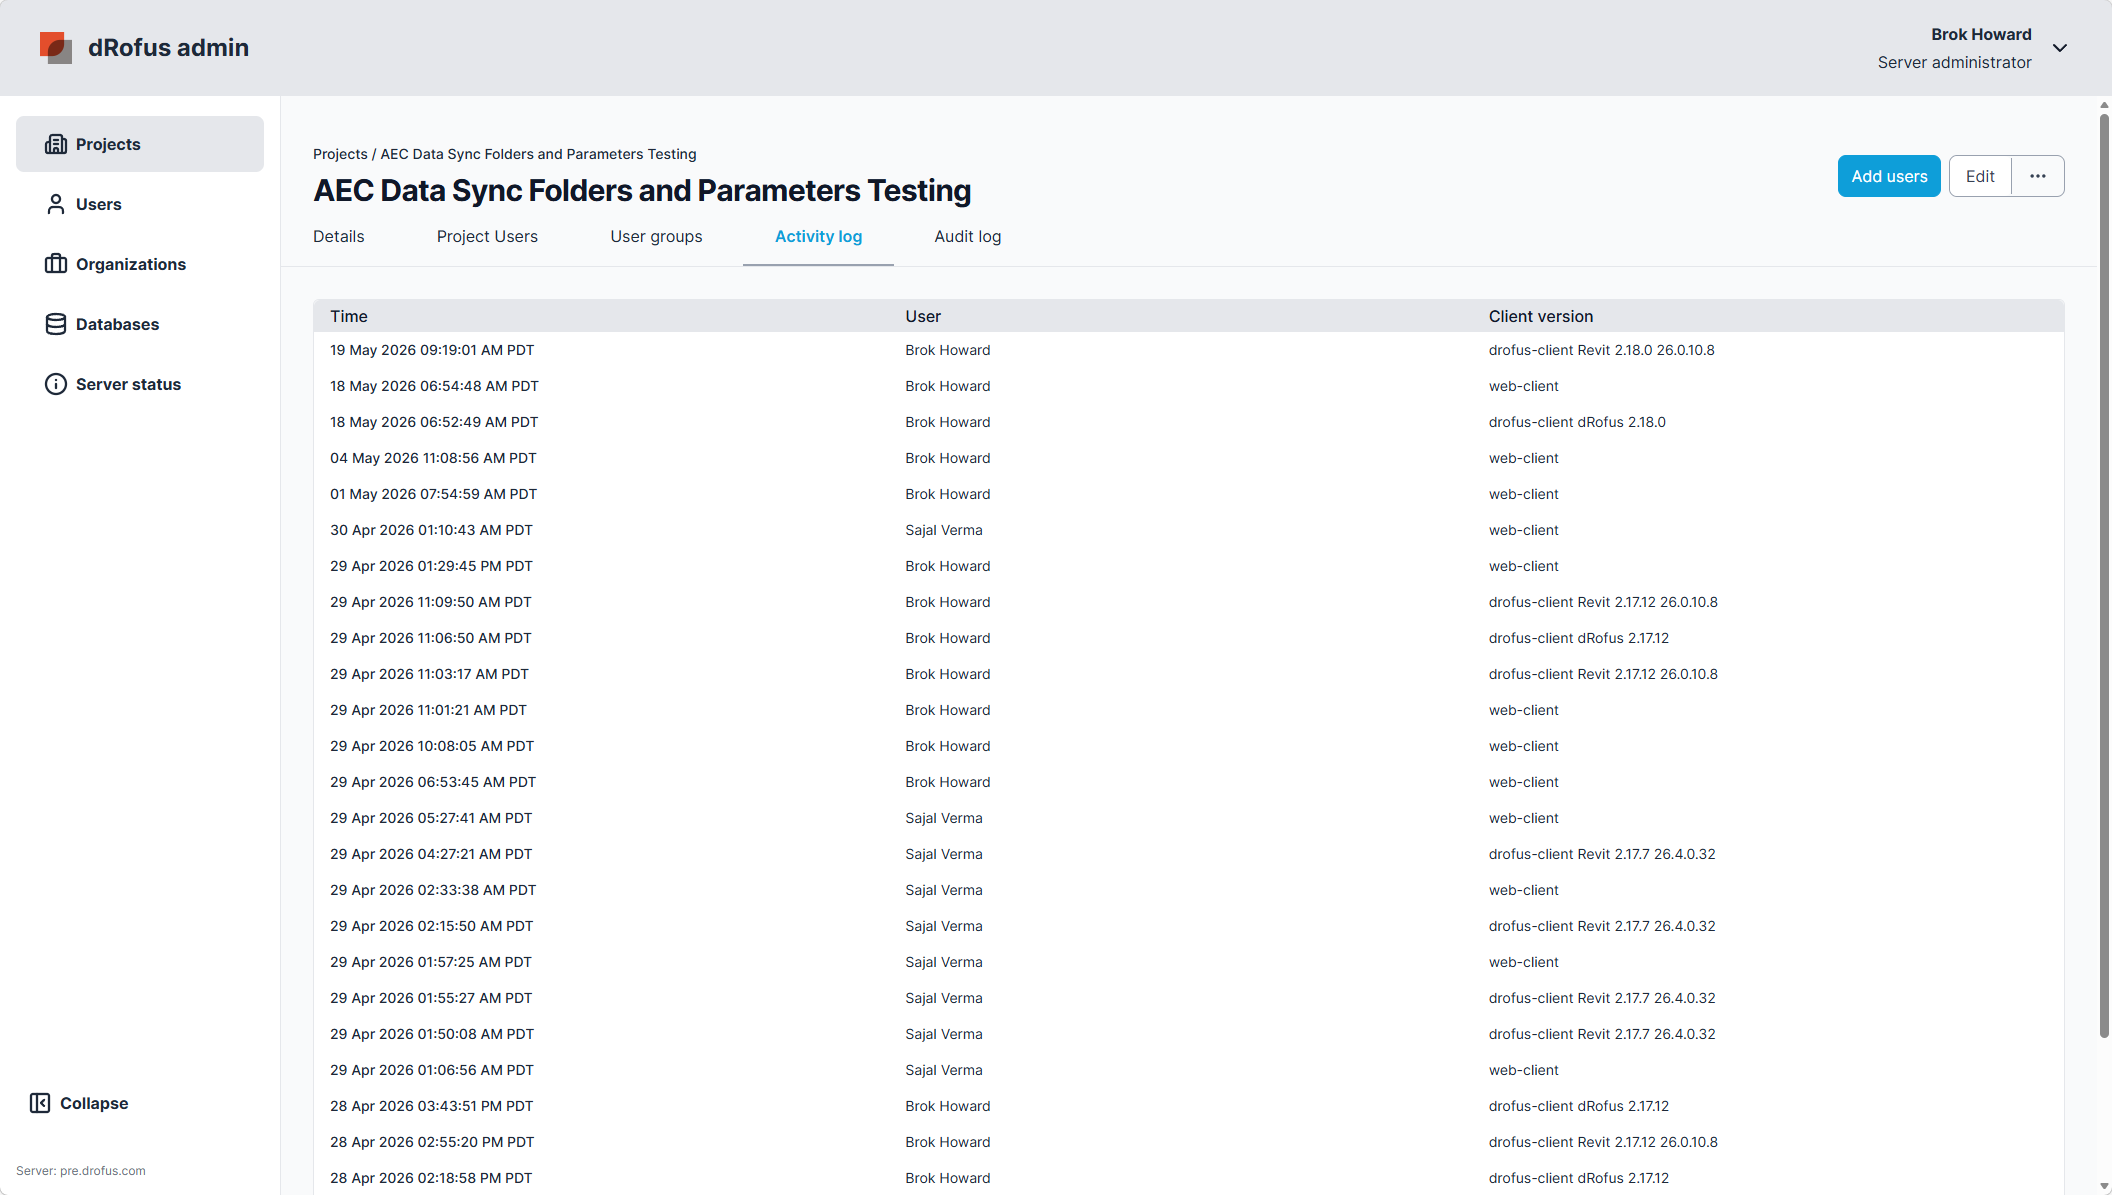
Task: Click the client version in the 04:27:21 AM row
Action: [1602, 854]
